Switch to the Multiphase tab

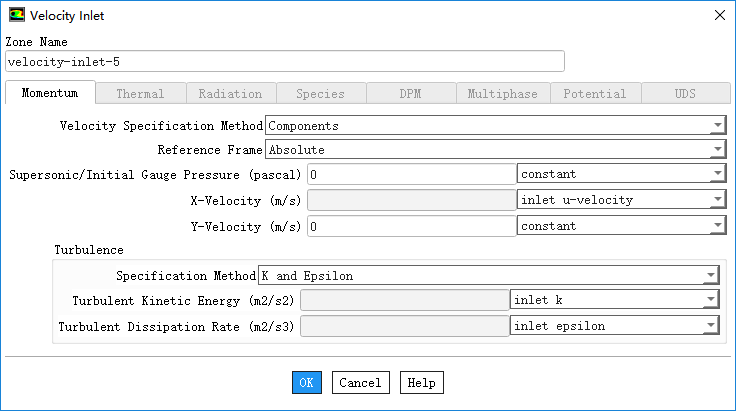tap(503, 94)
